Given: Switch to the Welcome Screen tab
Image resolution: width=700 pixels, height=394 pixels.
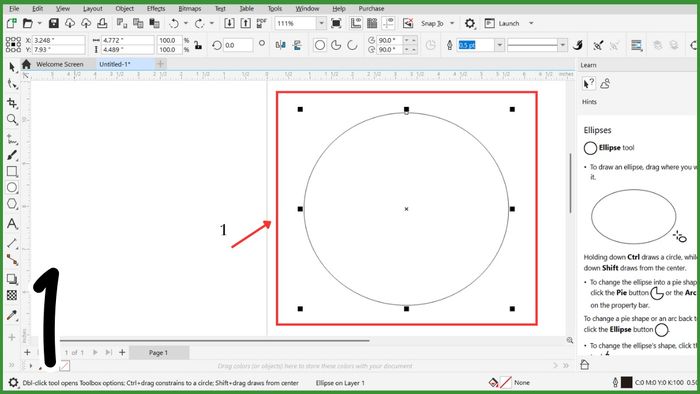Looking at the screenshot, I should click(x=60, y=64).
